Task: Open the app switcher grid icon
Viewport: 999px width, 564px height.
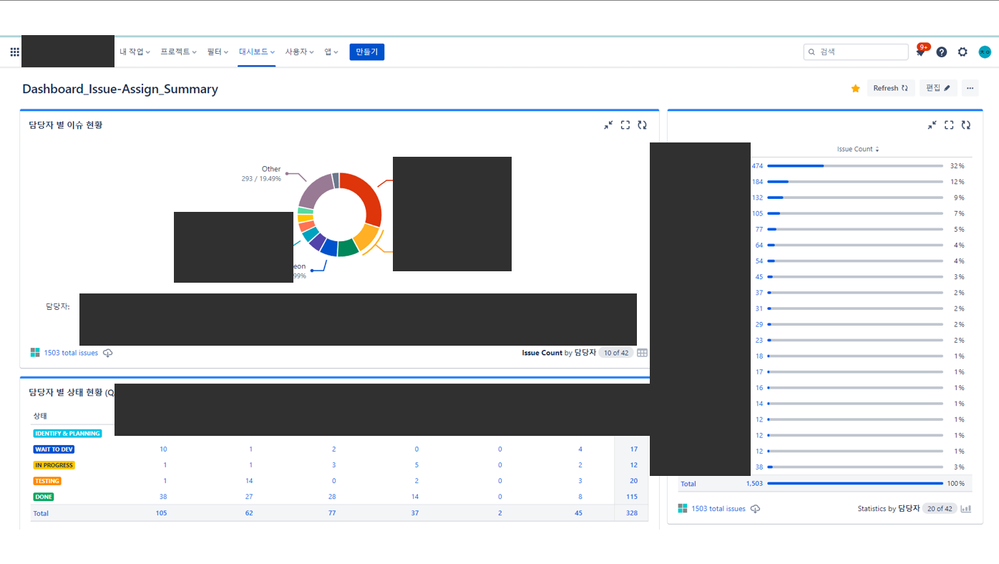Action: coord(15,52)
